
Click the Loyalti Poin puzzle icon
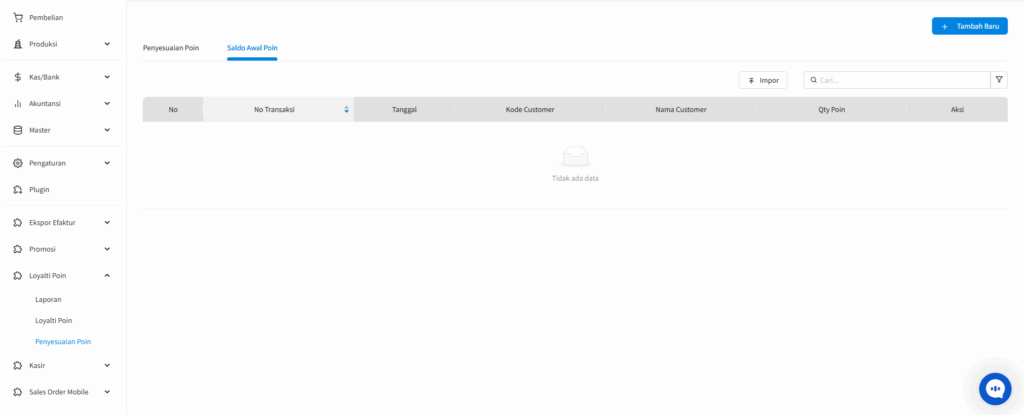[18, 276]
